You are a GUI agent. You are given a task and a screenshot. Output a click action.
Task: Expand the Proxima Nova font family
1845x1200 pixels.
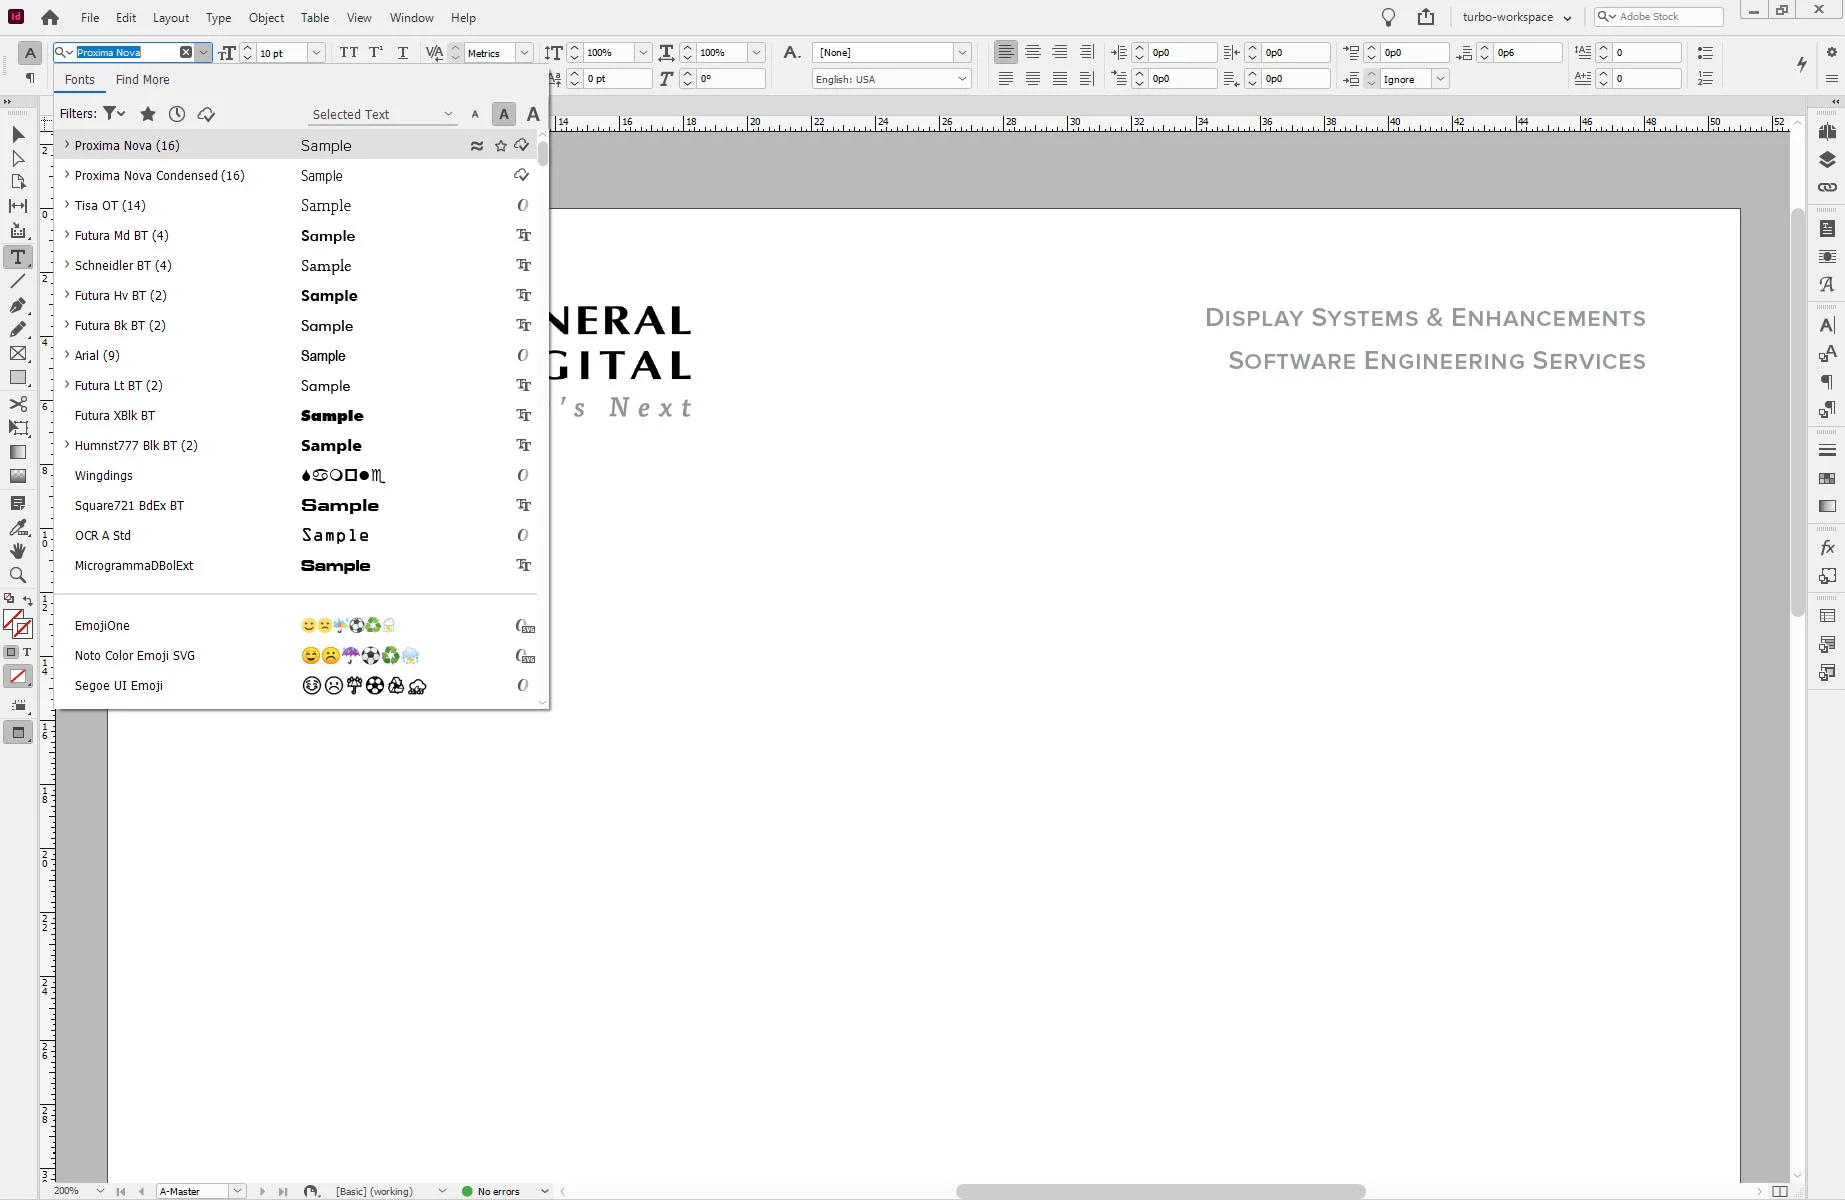[x=67, y=145]
